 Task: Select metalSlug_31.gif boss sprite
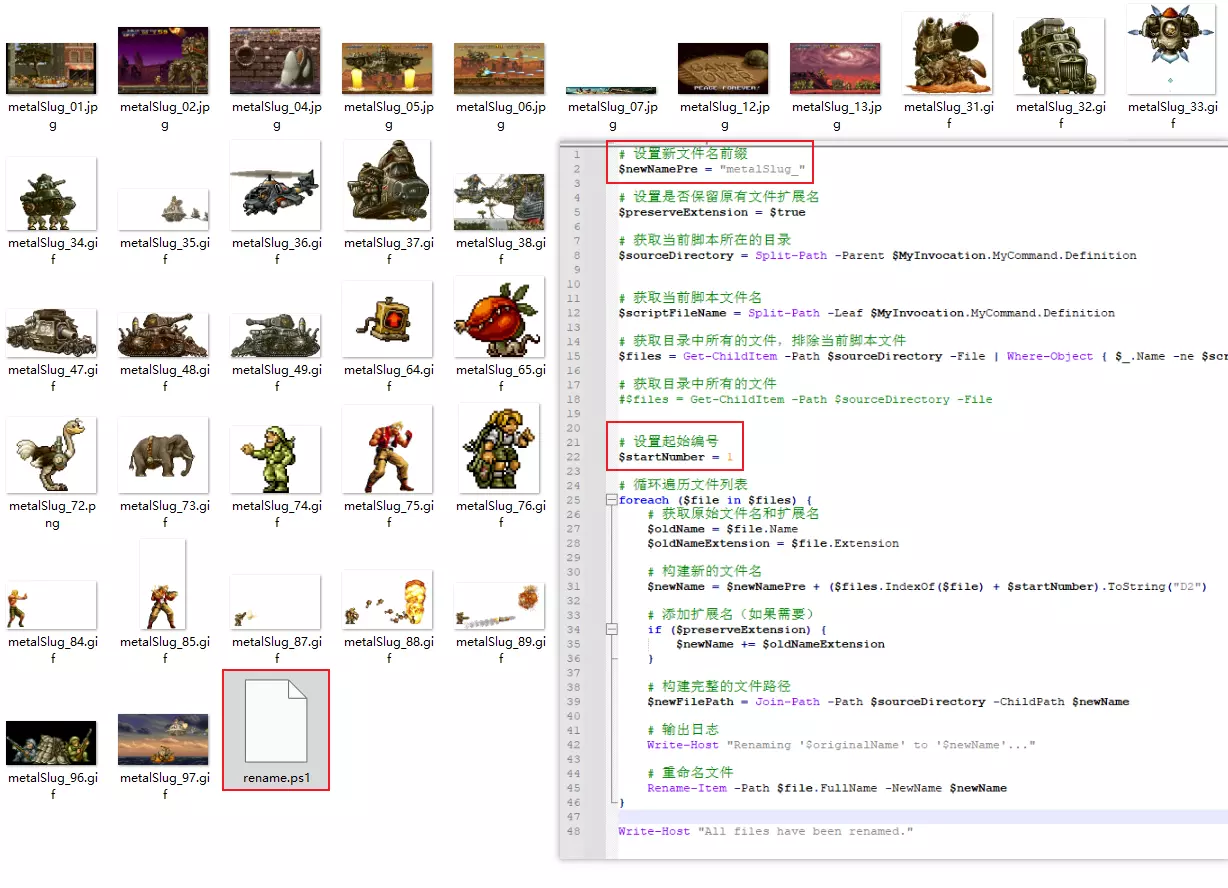947,53
